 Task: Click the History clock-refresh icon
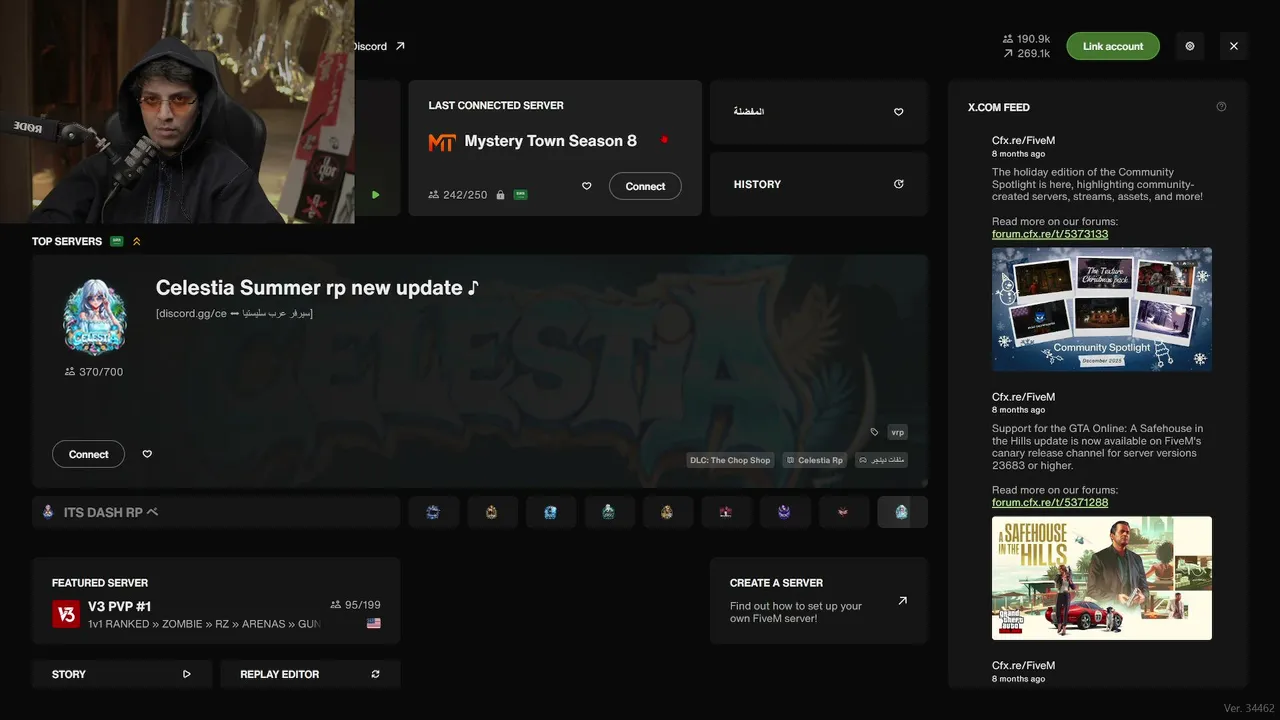pos(898,184)
